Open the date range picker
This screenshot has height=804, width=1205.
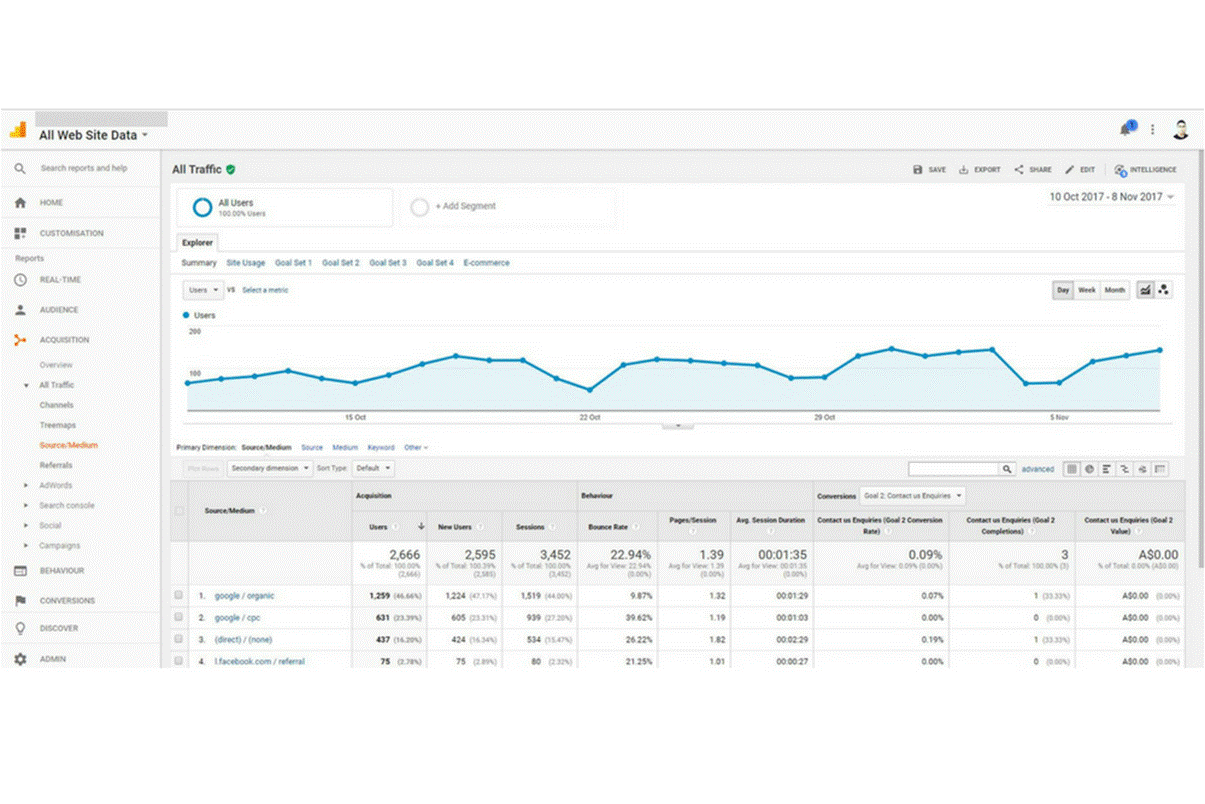point(1111,197)
